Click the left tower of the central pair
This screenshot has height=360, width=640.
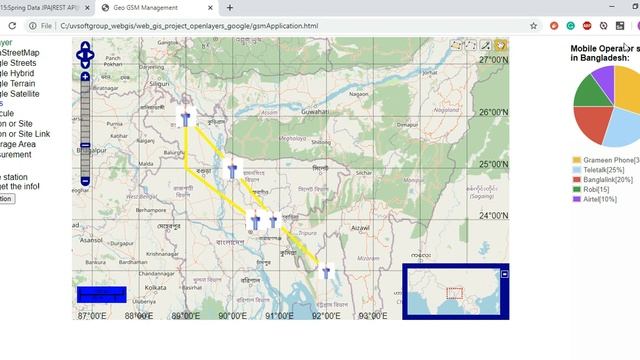click(255, 222)
